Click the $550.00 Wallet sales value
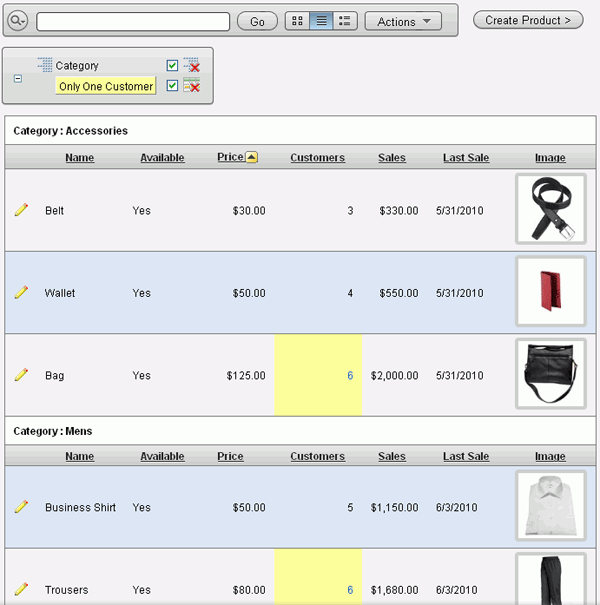Image resolution: width=600 pixels, height=605 pixels. 399,293
